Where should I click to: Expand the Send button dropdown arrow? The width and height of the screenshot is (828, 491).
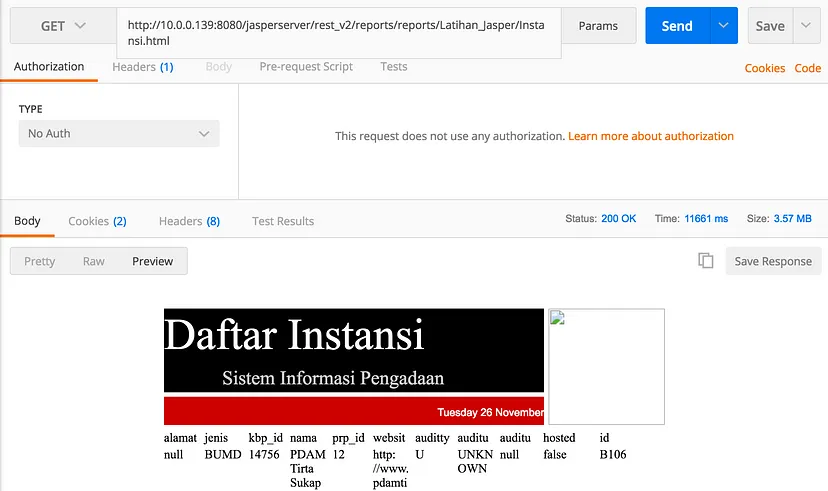pos(724,26)
